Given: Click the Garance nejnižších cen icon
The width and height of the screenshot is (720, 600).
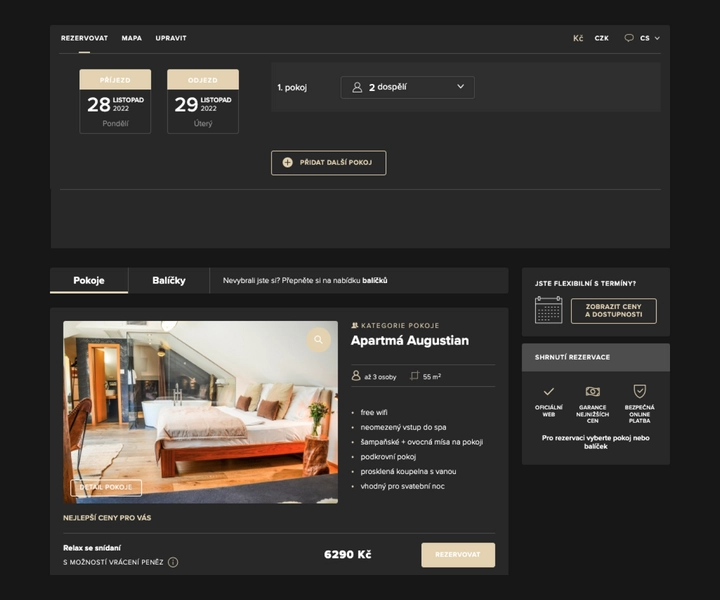Looking at the screenshot, I should [x=592, y=391].
